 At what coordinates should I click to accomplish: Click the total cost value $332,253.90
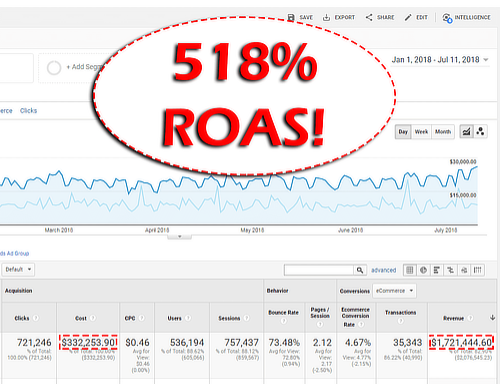coord(88,342)
